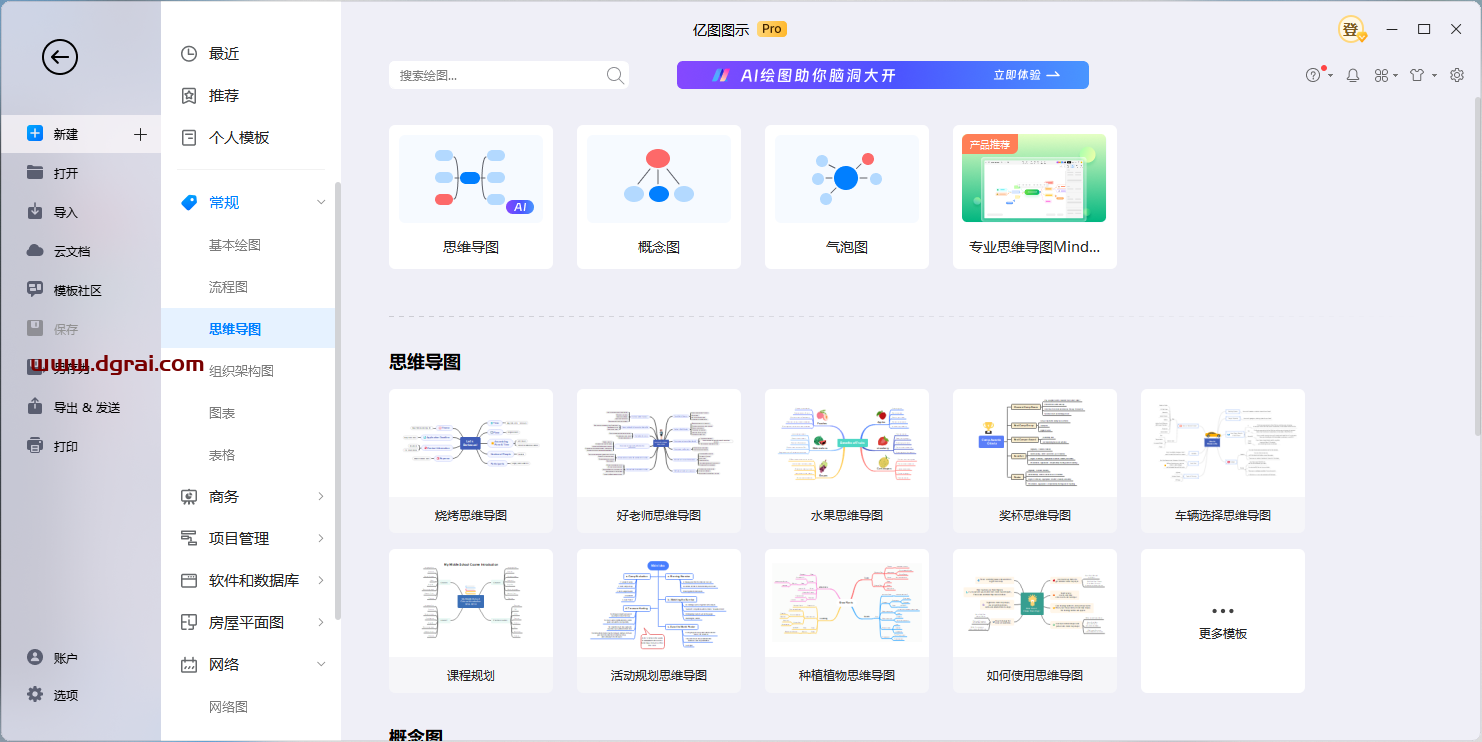Open the 烧烤思维导图 template

tap(471, 461)
